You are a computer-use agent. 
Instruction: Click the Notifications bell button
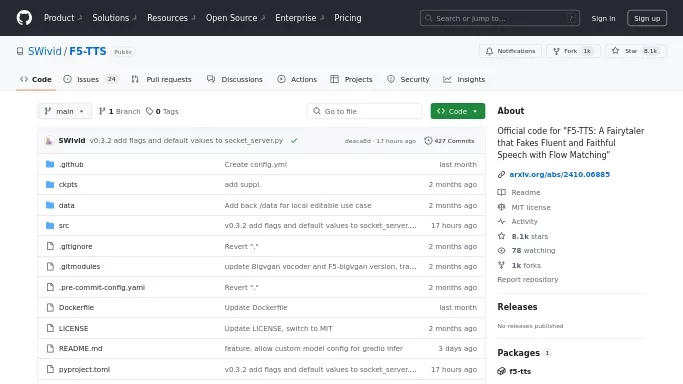pyautogui.click(x=510, y=51)
